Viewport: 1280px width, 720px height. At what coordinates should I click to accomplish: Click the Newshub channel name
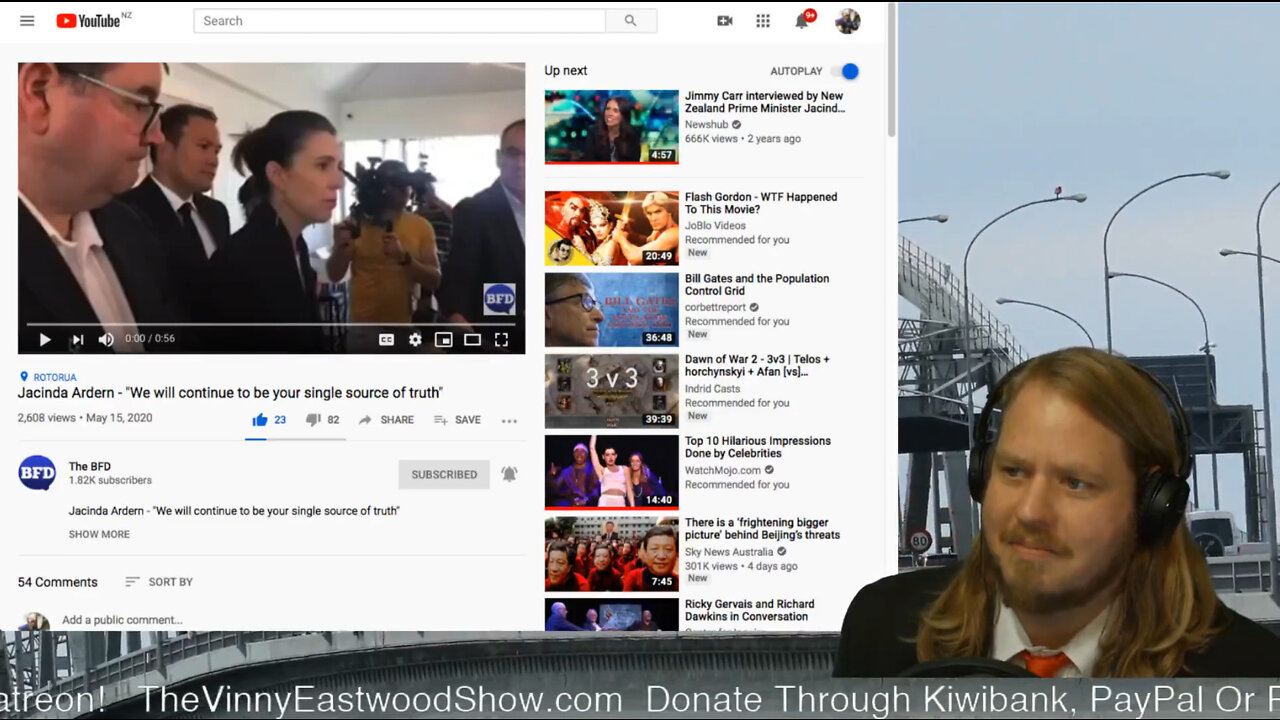[x=706, y=125]
